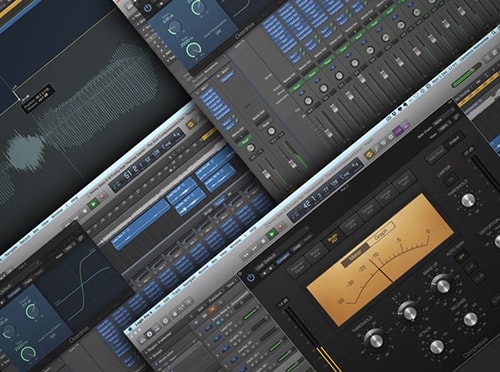Screen dimensions: 500x372
Task: Click the Compressor plugin power button
Action: tap(250, 278)
